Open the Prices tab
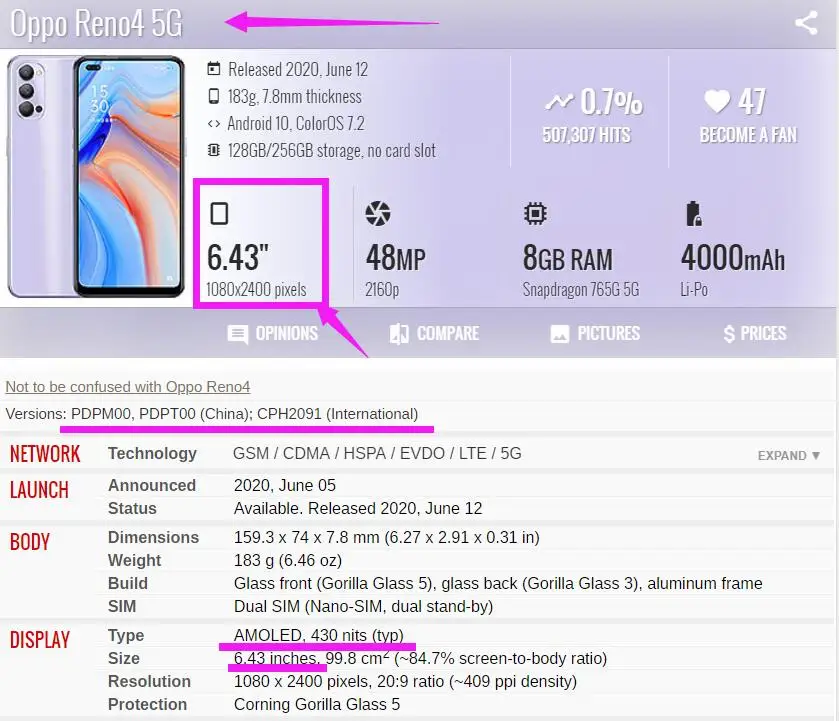 click(x=754, y=333)
